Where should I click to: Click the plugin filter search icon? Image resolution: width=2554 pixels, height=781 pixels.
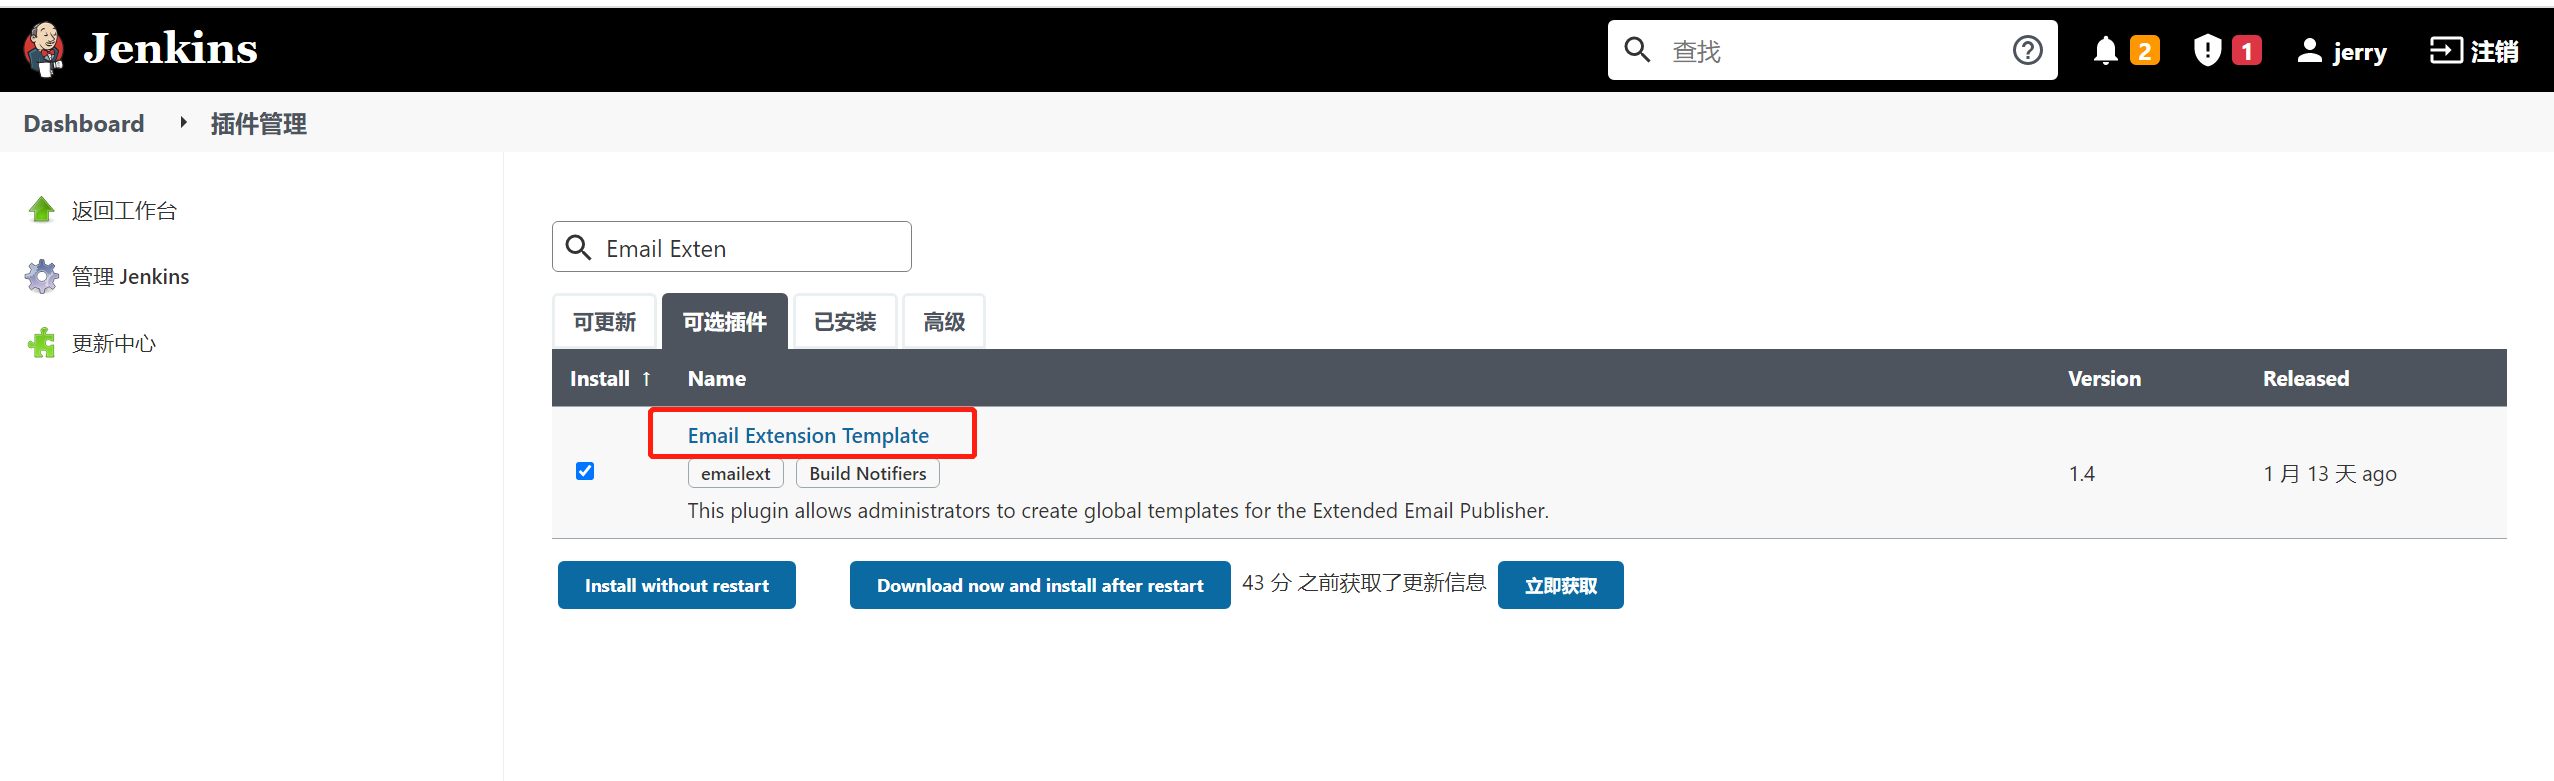(579, 247)
